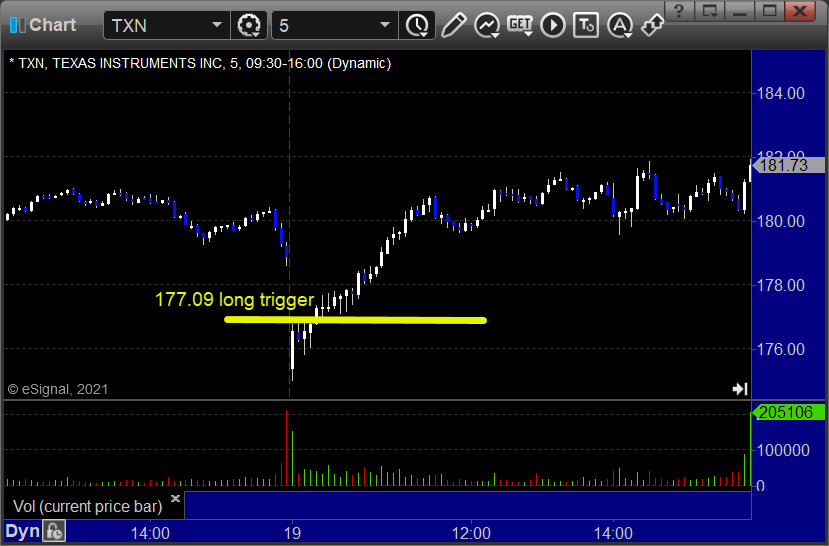Click the help question mark button
Viewport: 829px width, 546px height.
[679, 11]
